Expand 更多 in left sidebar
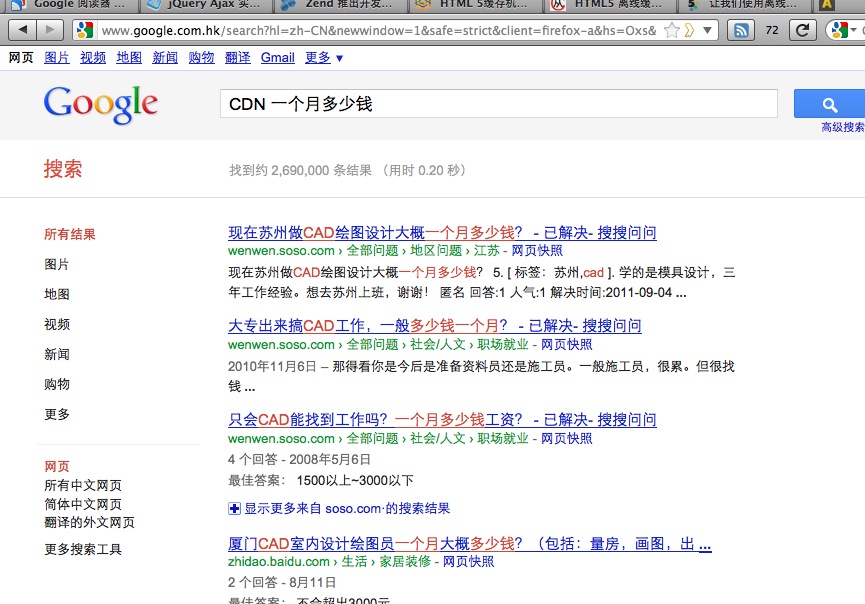The height and width of the screenshot is (604, 865). [57, 414]
